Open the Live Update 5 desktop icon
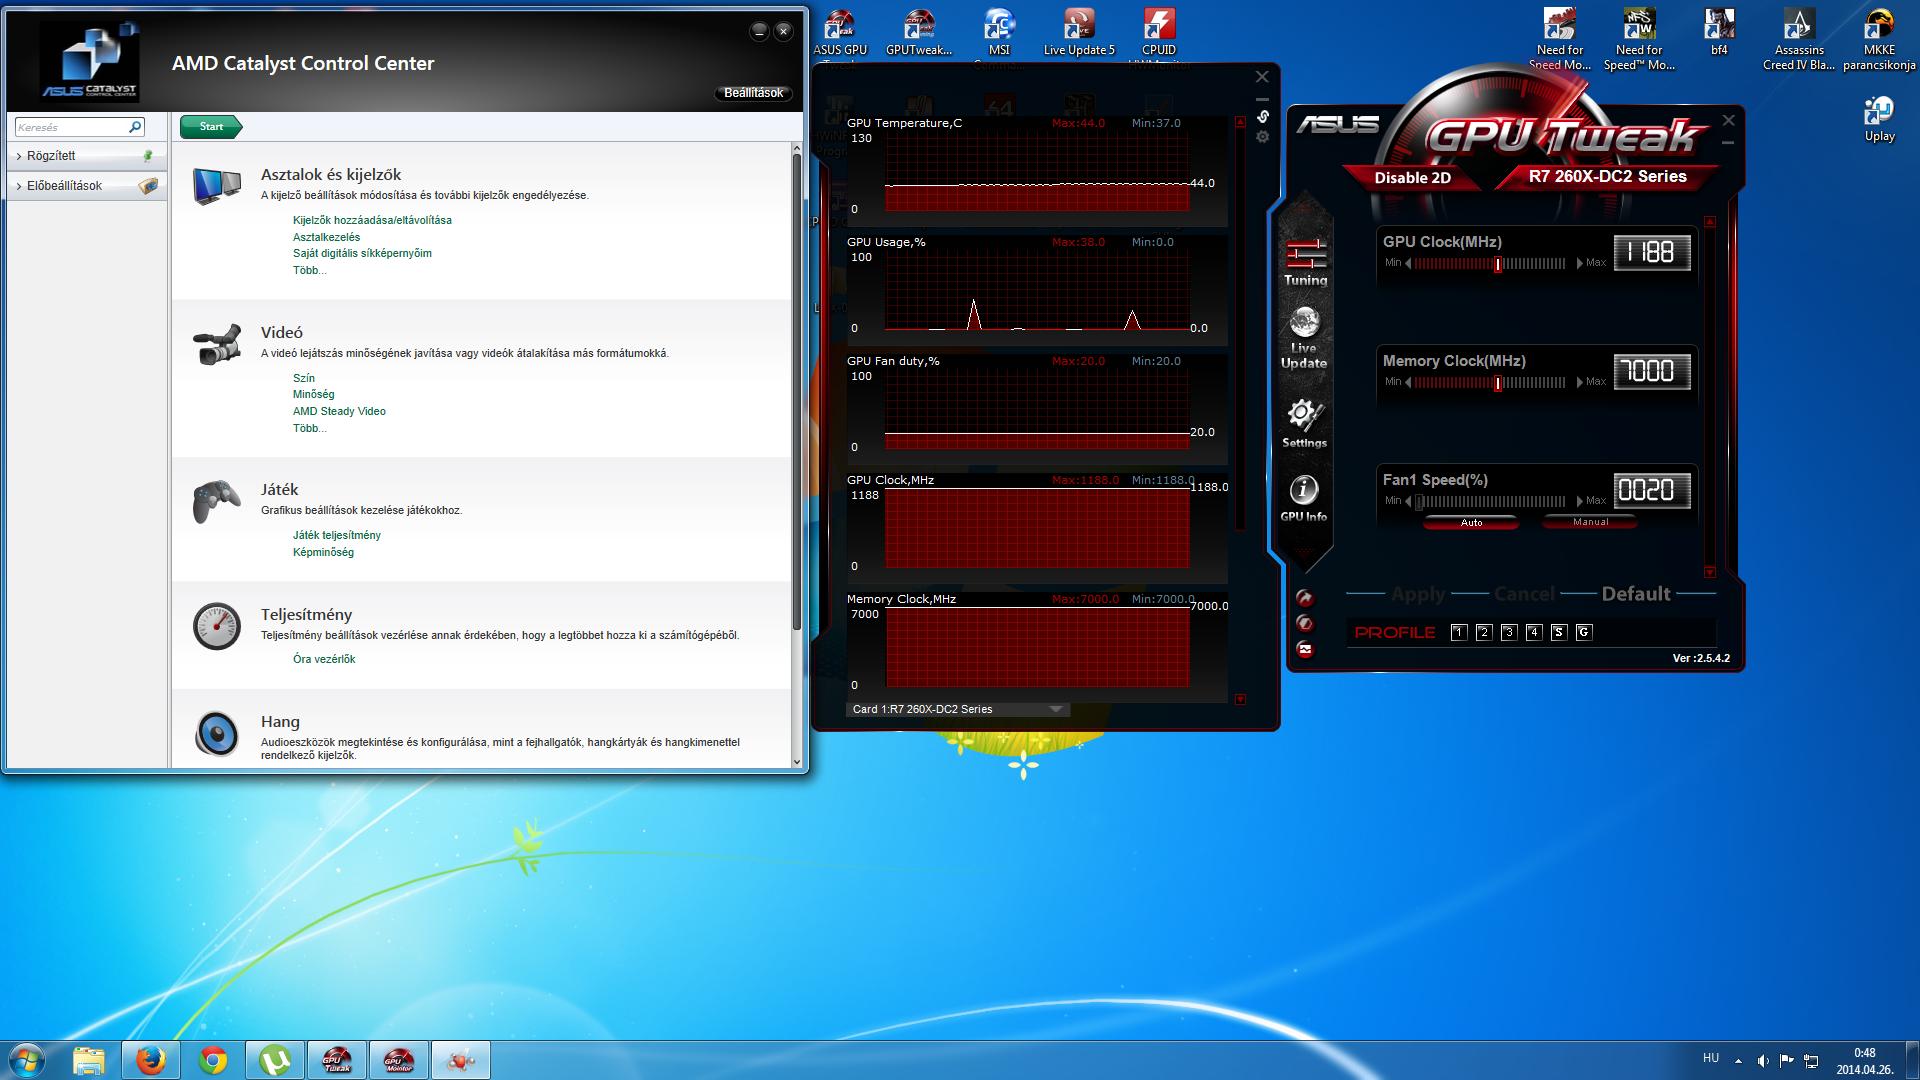 1079,33
